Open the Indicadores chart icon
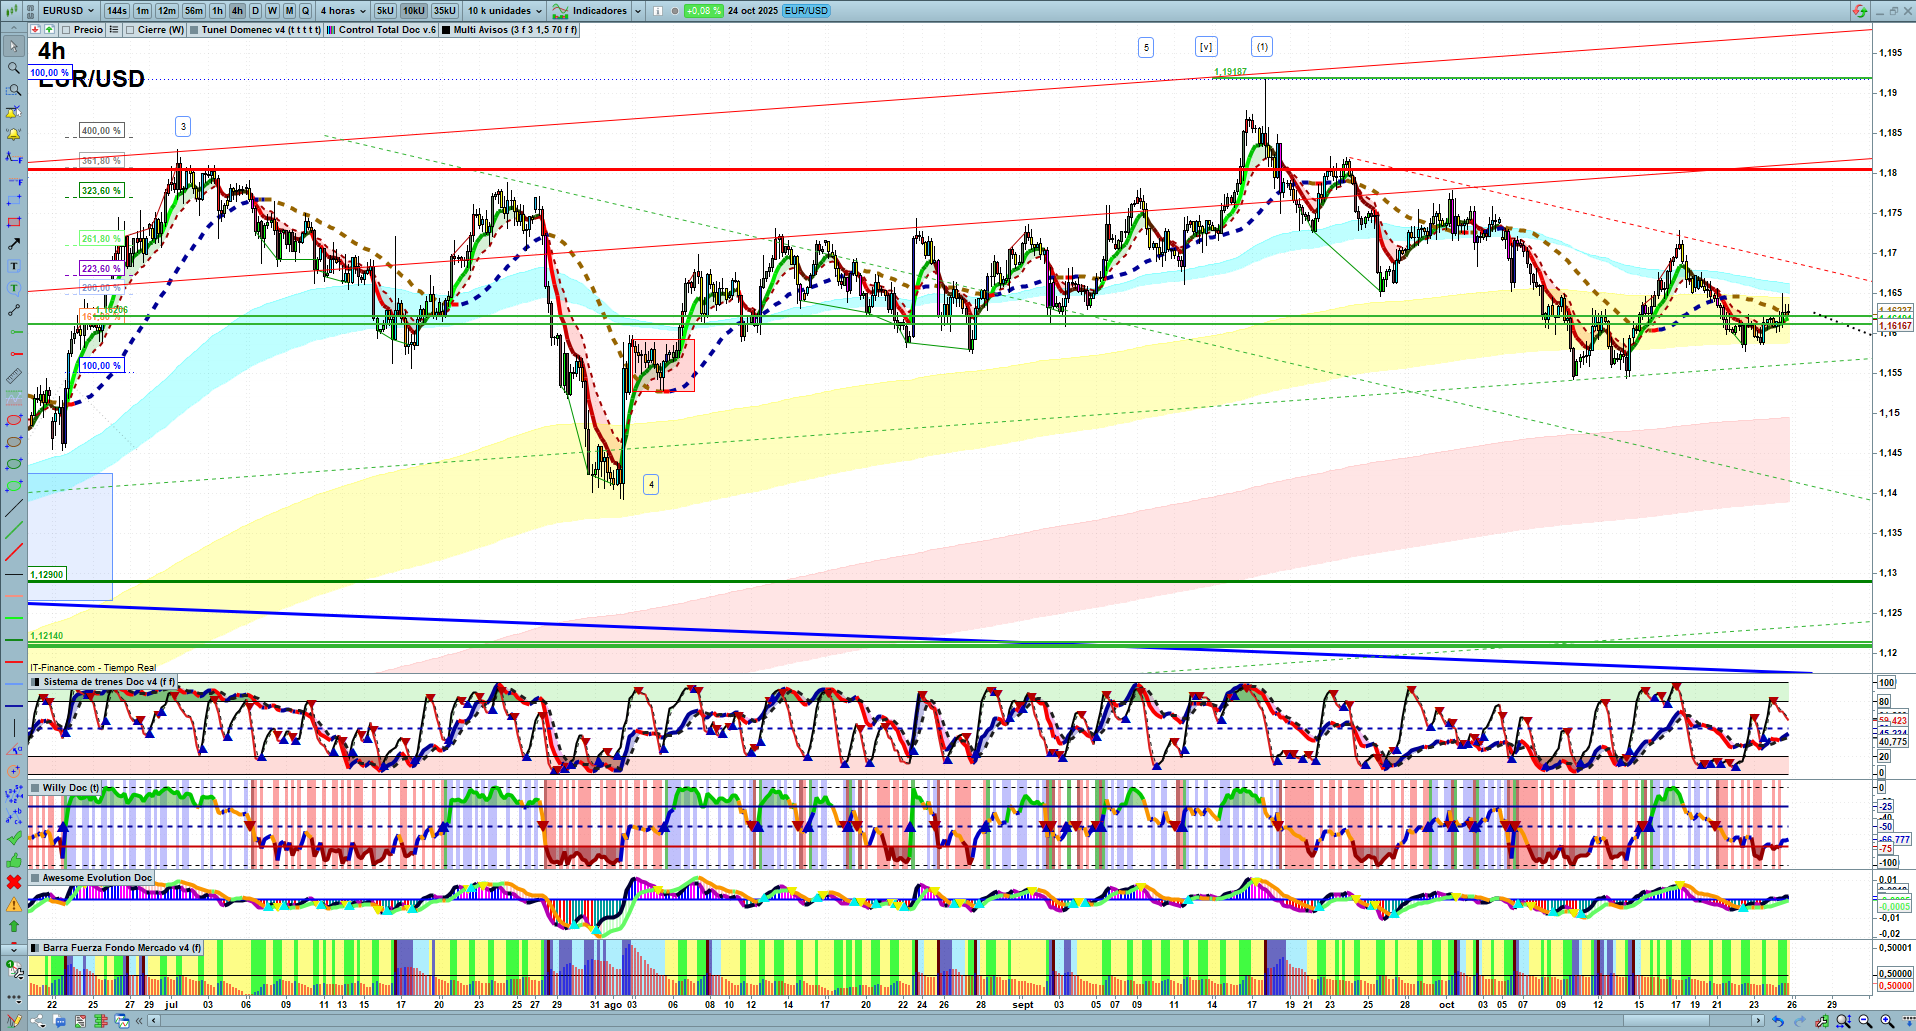The image size is (1916, 1031). pyautogui.click(x=561, y=11)
